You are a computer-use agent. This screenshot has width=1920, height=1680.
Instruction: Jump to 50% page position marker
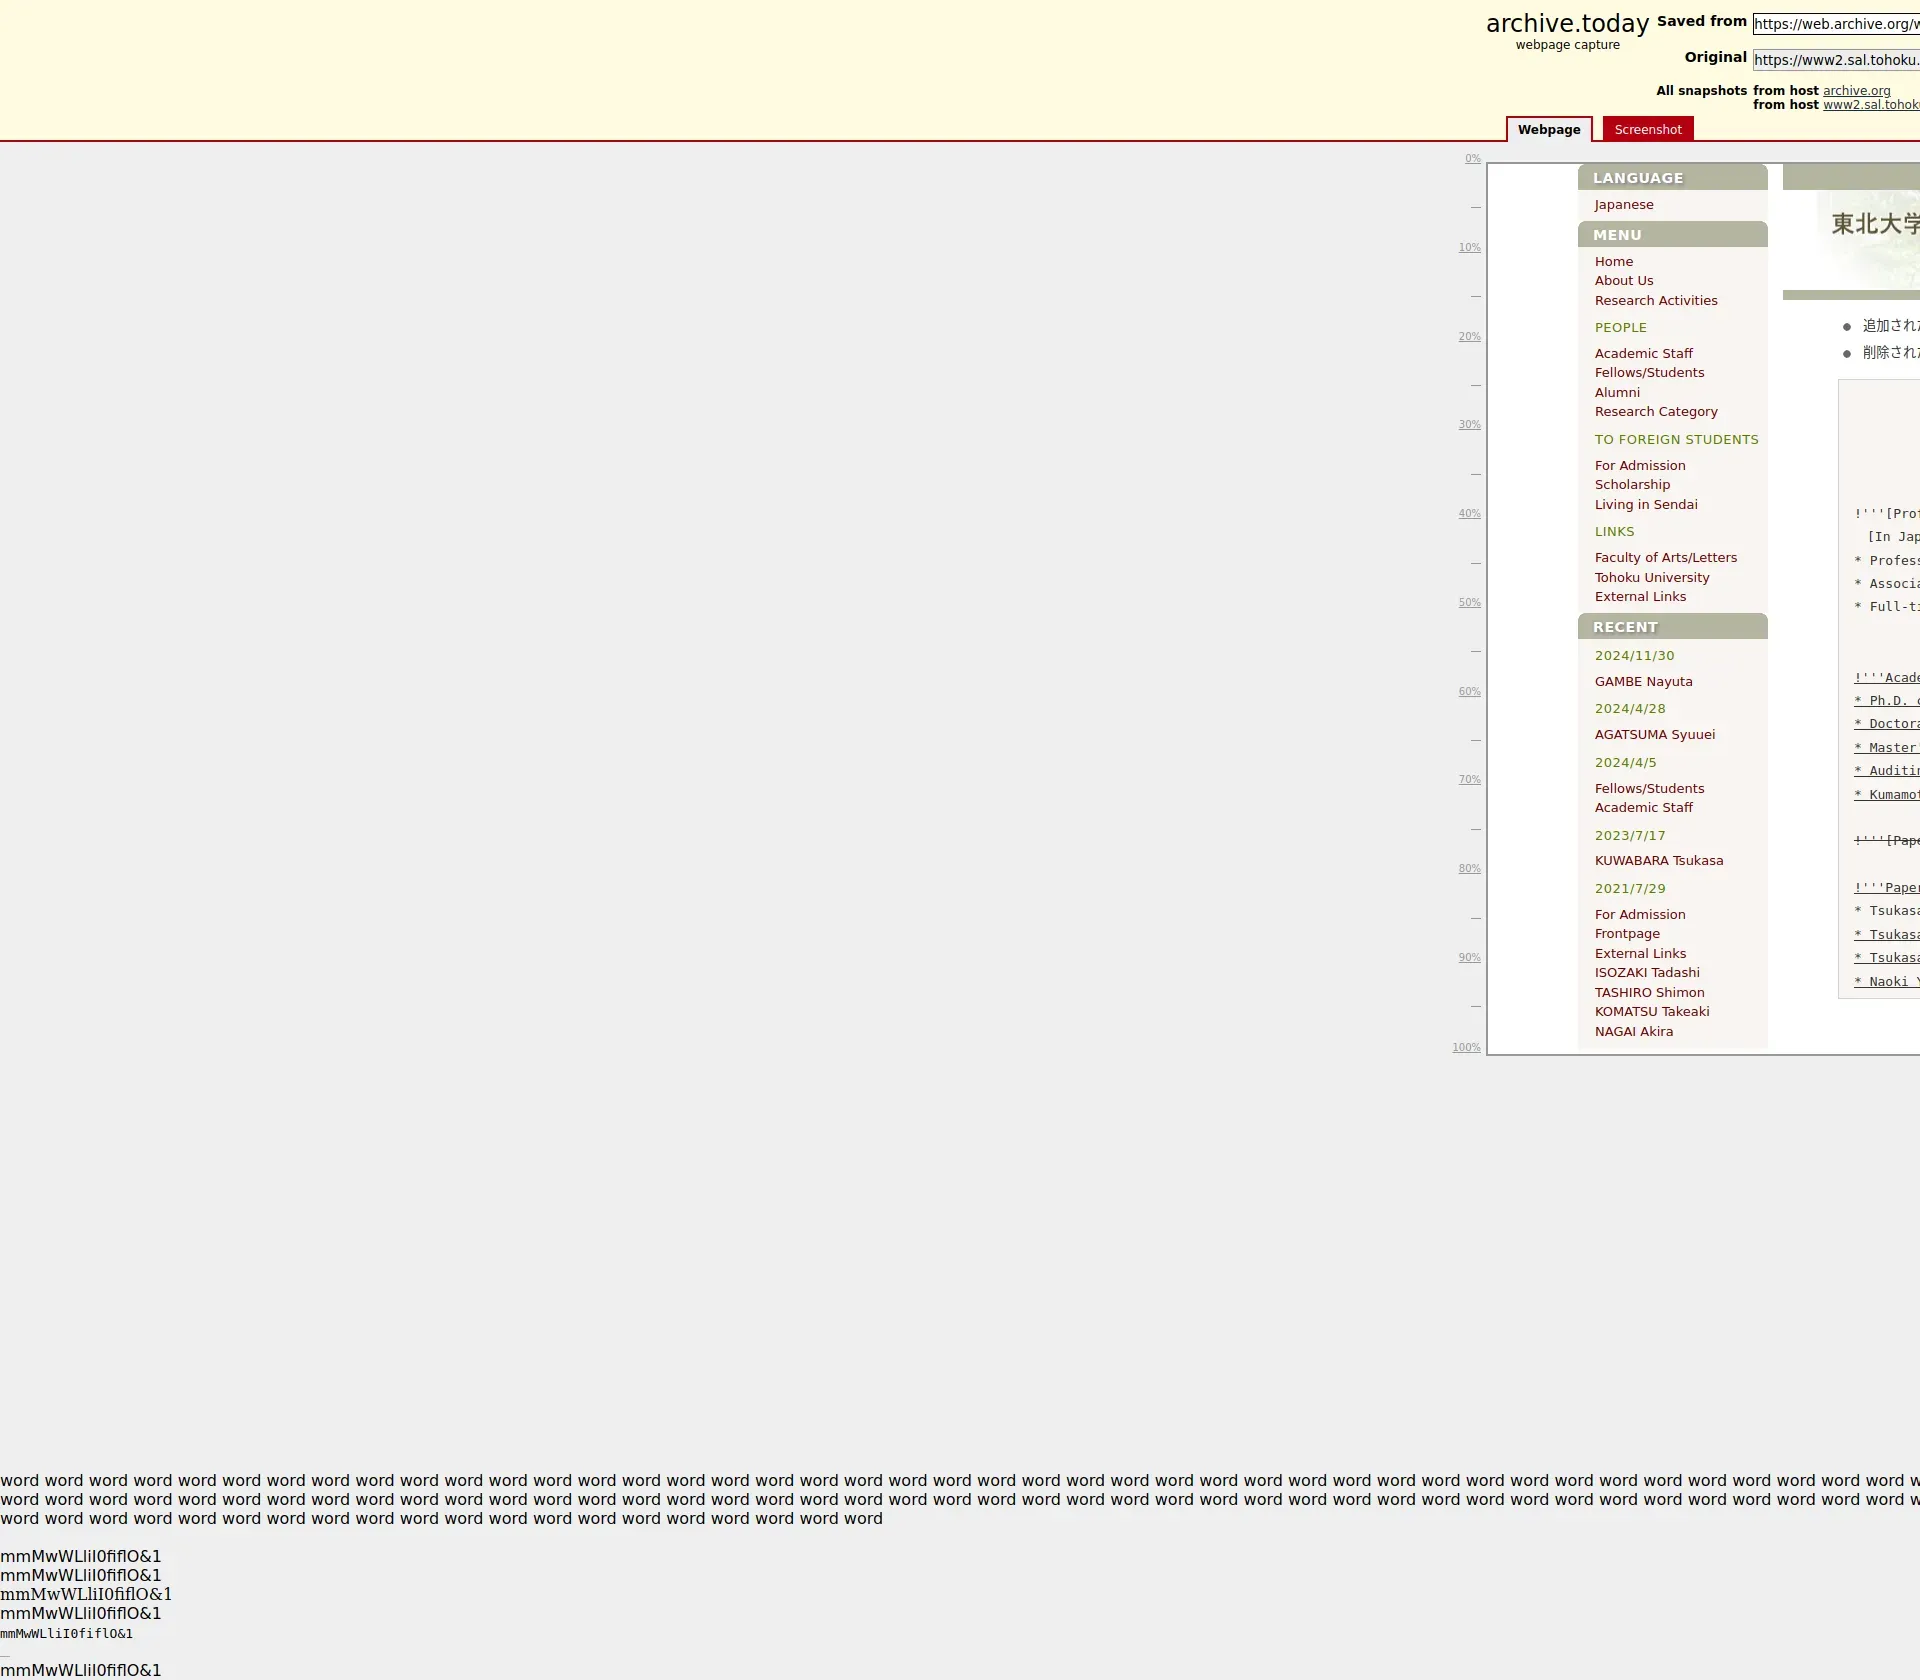pyautogui.click(x=1469, y=603)
